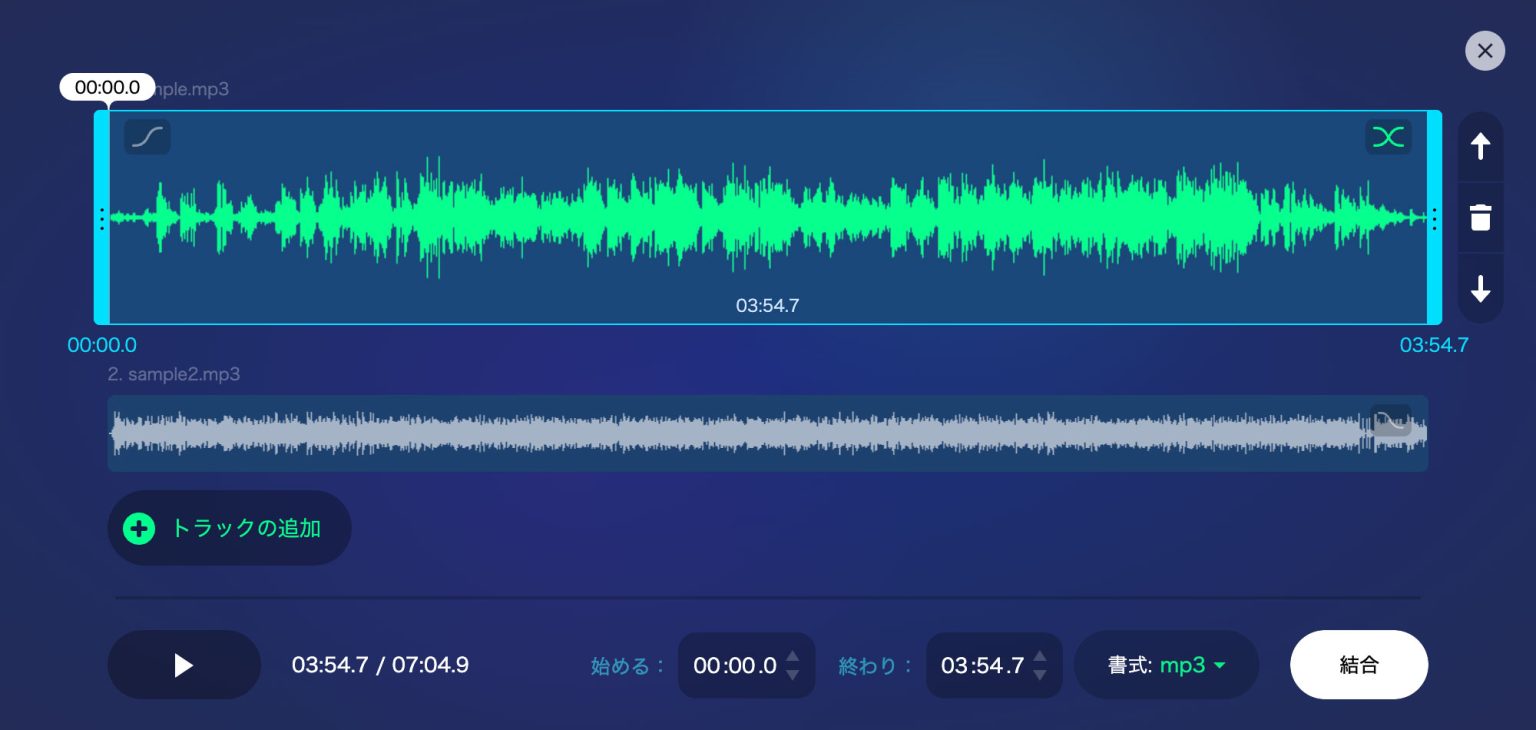The height and width of the screenshot is (730, 1536).
Task: Select the sample2.mp3 waveform
Action: click(x=768, y=433)
